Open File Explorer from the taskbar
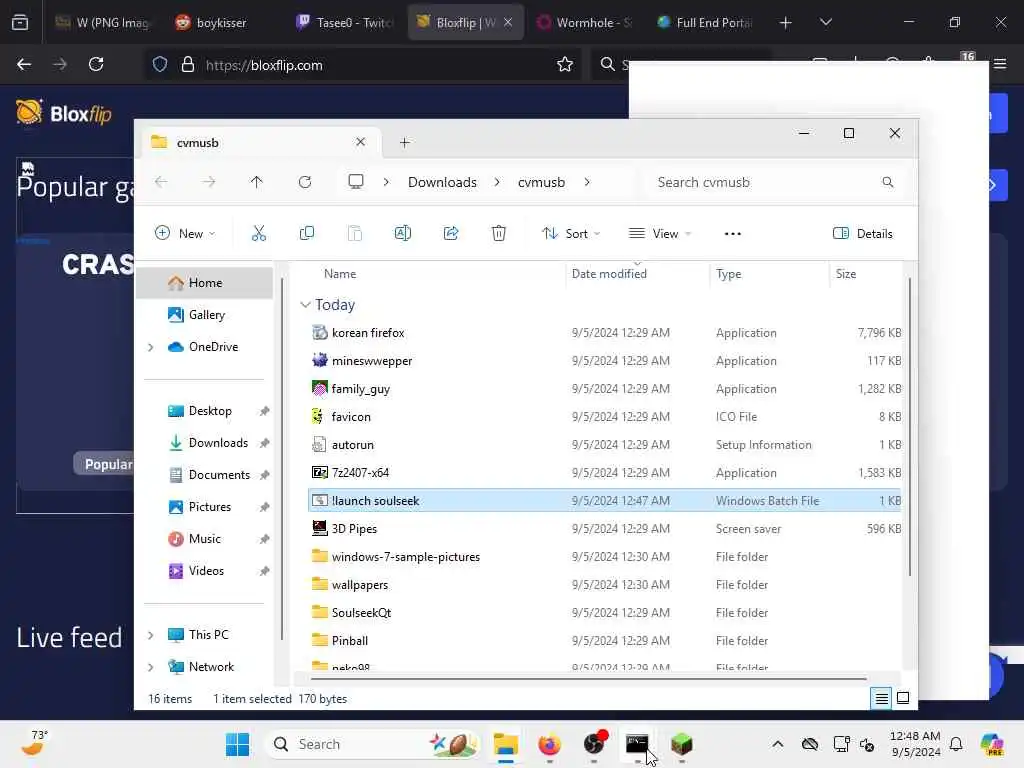 click(505, 744)
